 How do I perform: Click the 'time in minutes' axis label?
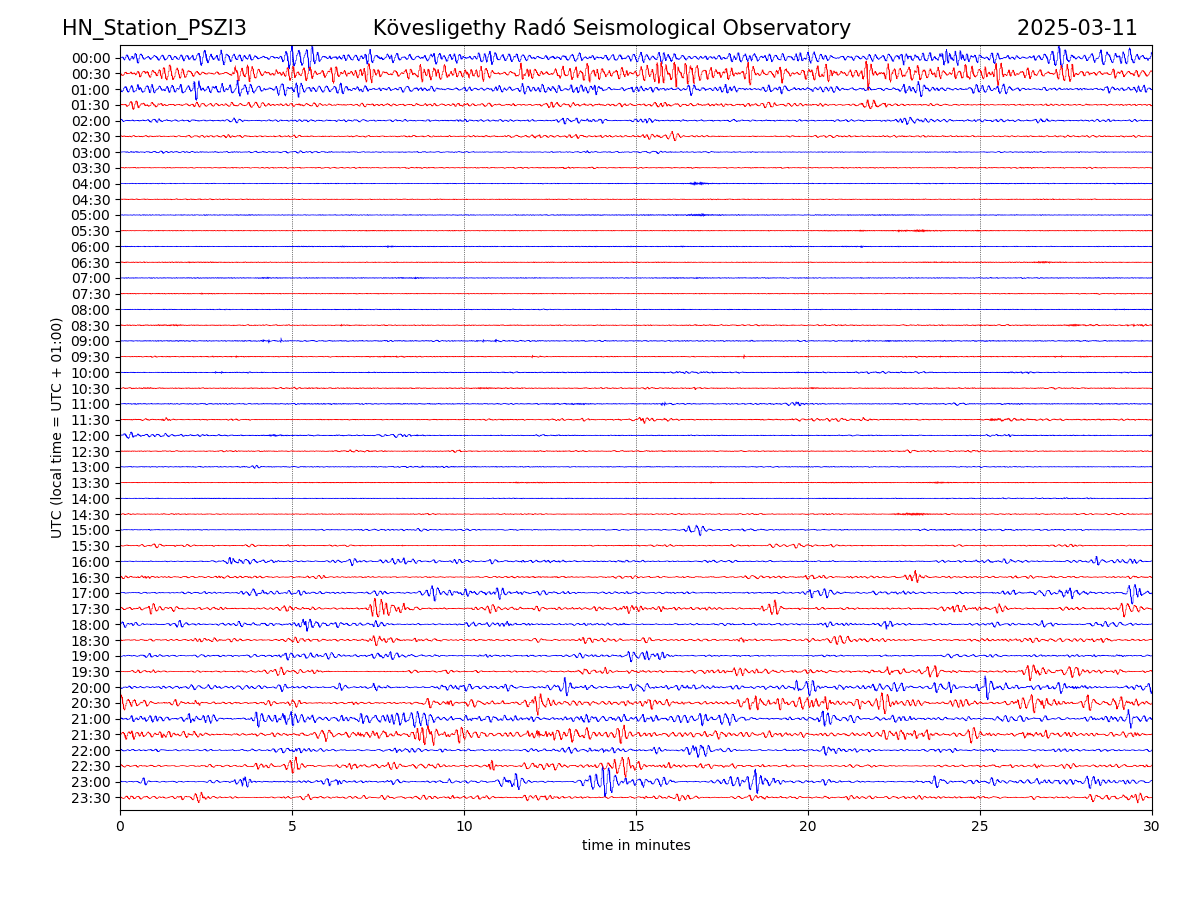tap(636, 846)
